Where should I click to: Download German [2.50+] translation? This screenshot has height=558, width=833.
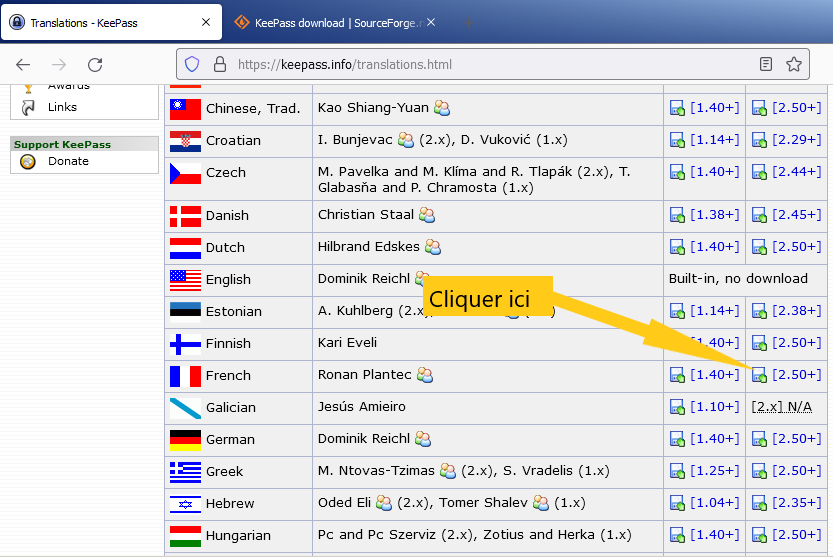point(796,438)
